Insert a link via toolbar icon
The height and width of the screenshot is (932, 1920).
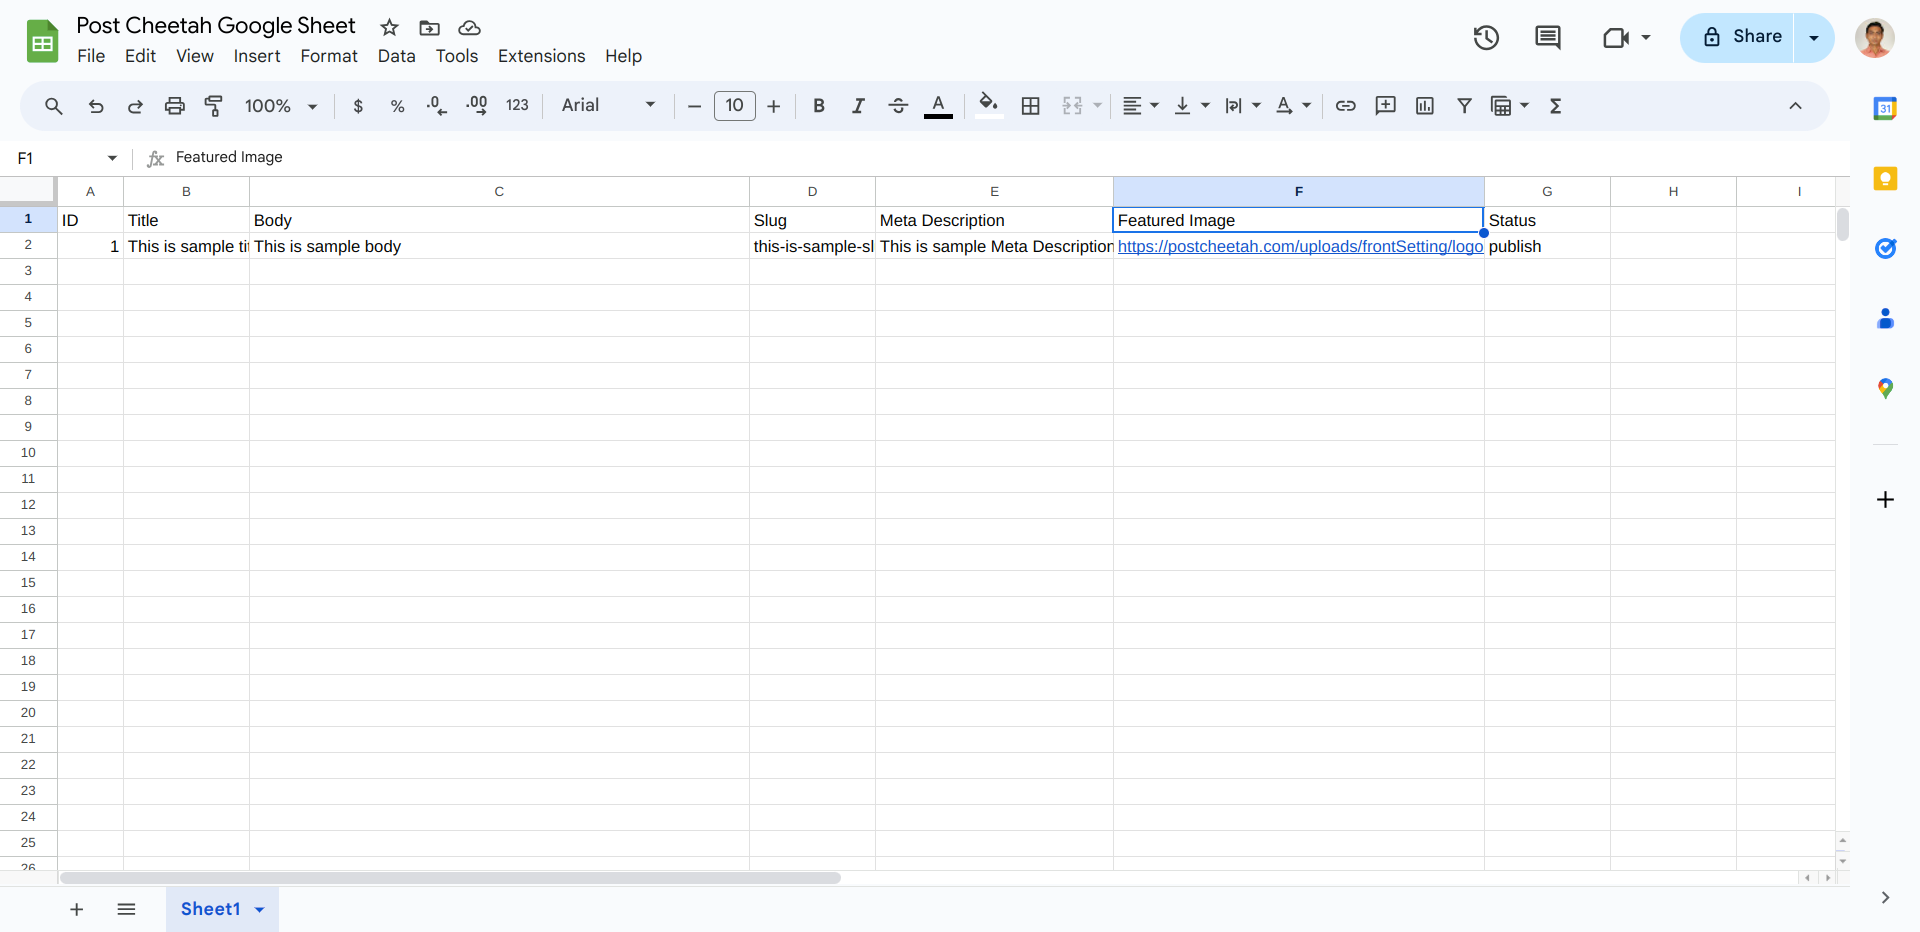[x=1346, y=106]
